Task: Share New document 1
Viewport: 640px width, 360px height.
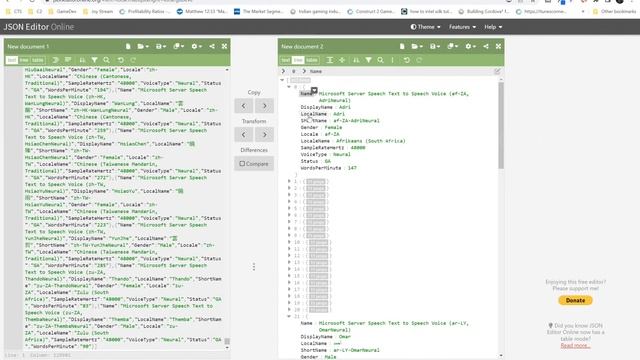Action: [212, 47]
